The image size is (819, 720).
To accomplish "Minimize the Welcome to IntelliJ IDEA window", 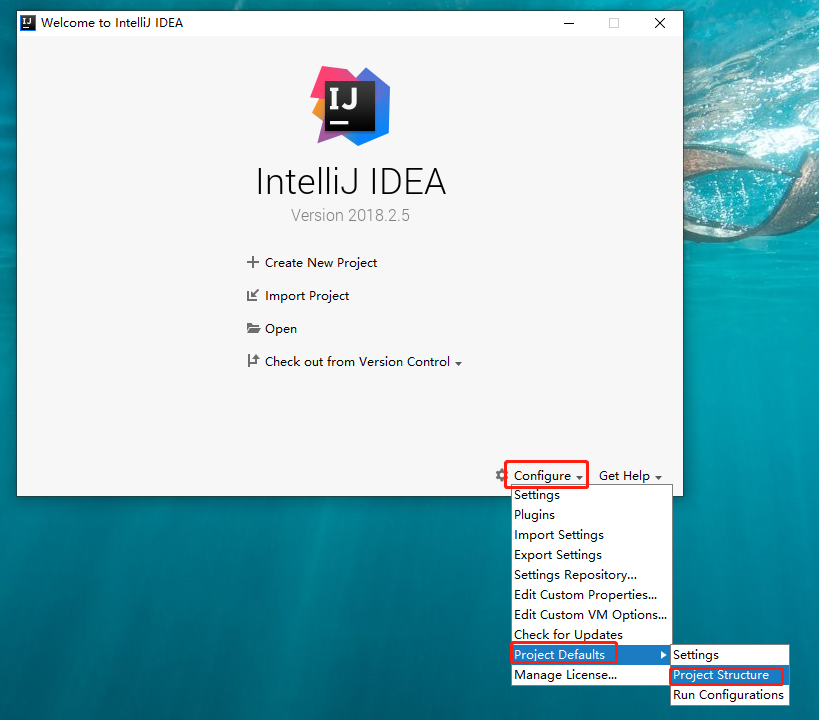I will (569, 23).
